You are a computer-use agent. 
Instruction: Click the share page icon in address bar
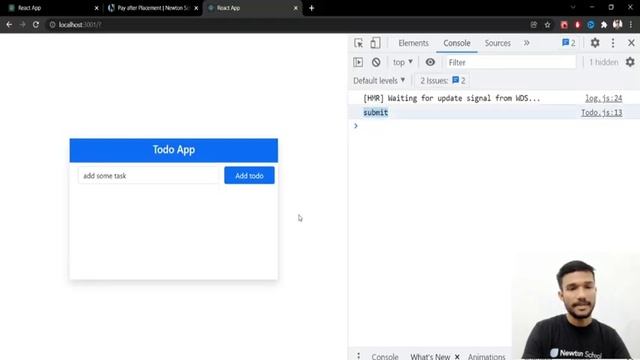click(x=533, y=25)
